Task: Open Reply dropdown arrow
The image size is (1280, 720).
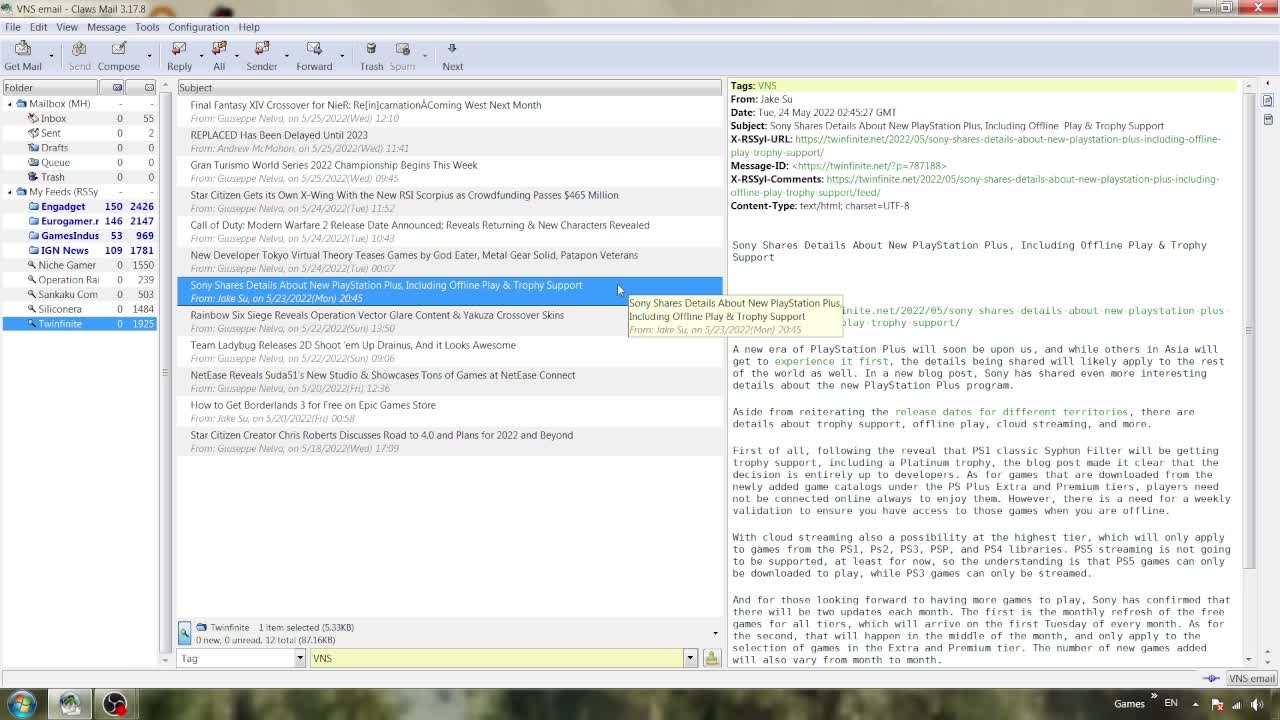Action: pos(201,55)
